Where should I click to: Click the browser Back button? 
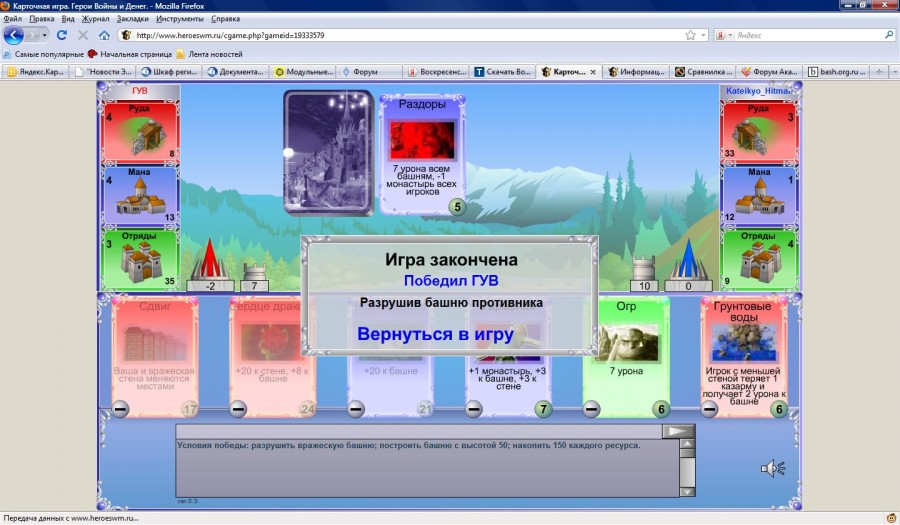(13, 35)
